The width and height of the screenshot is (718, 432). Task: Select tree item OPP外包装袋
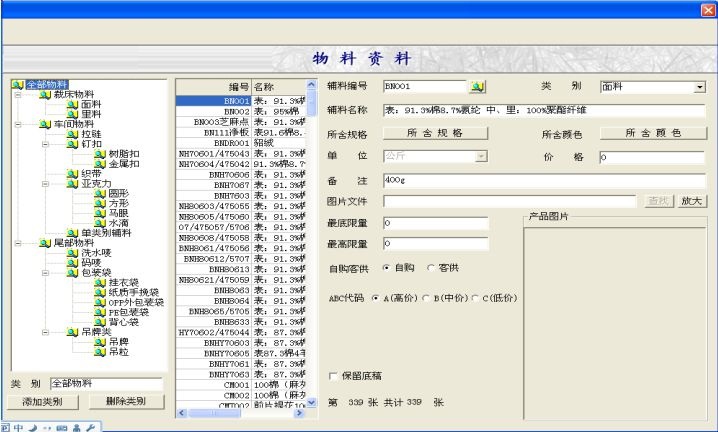pyautogui.click(x=136, y=303)
